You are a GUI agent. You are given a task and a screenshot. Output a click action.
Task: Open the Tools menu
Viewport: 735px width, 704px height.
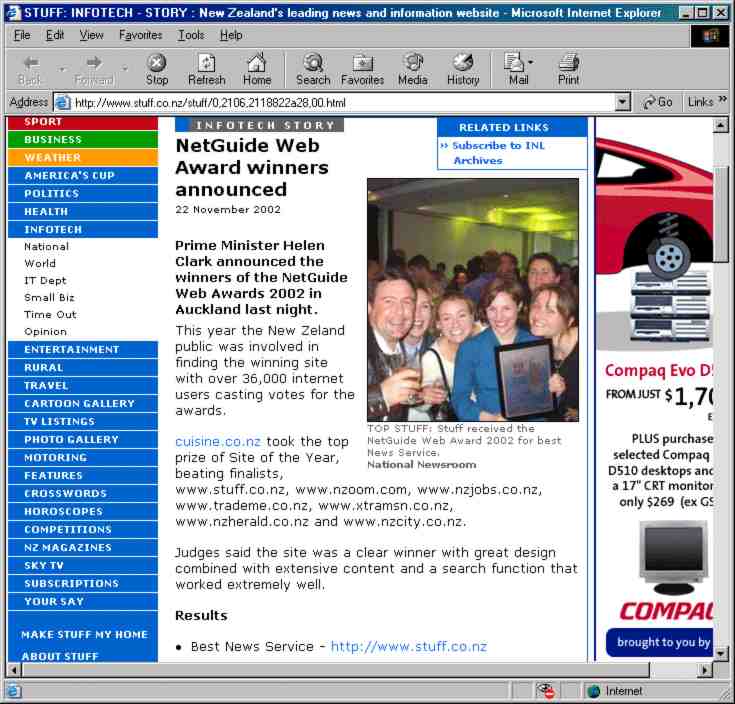pyautogui.click(x=190, y=35)
